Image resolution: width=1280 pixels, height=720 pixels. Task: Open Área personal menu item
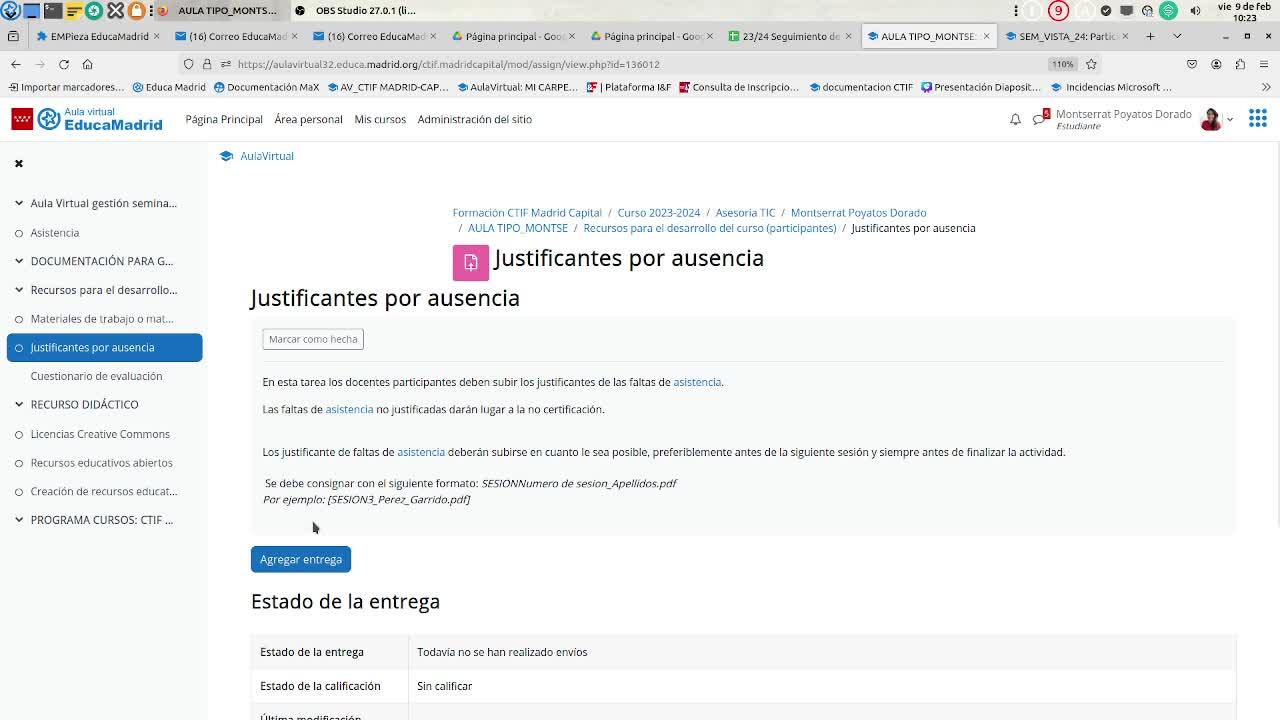(x=308, y=119)
